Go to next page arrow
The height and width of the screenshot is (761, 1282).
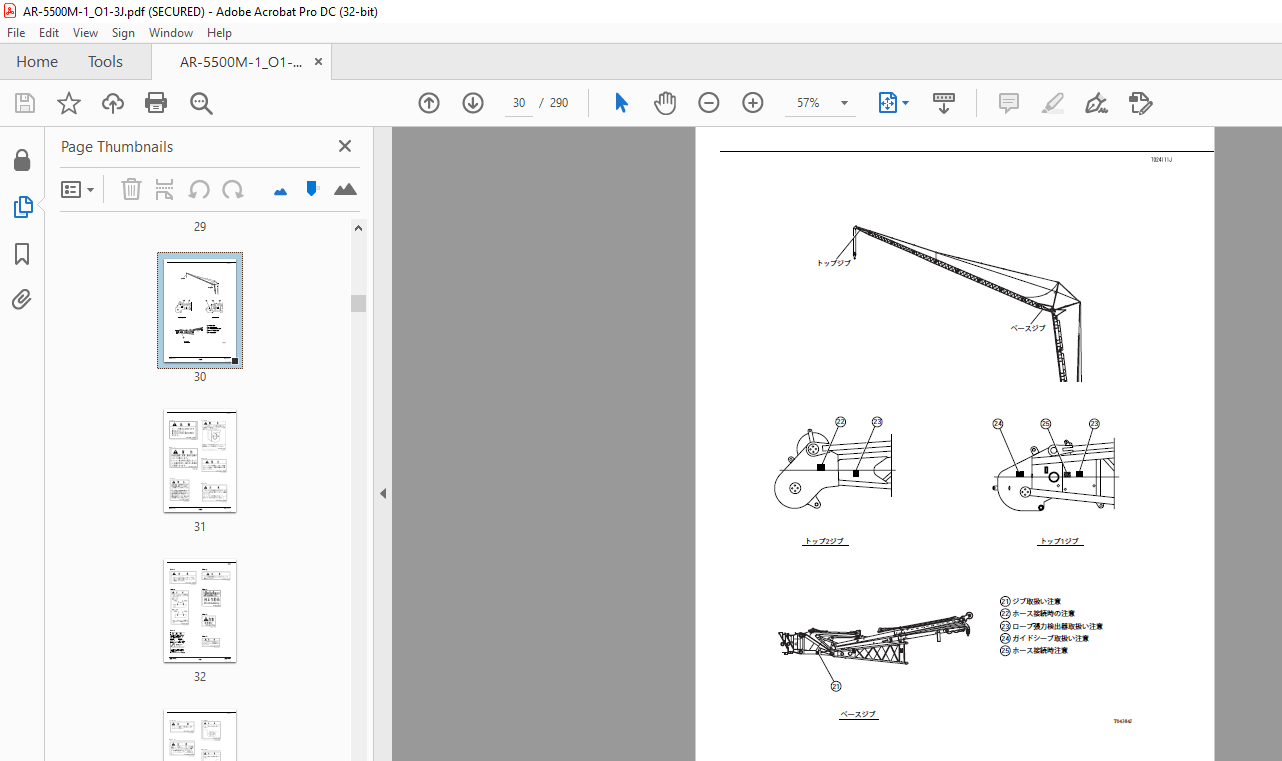click(473, 103)
